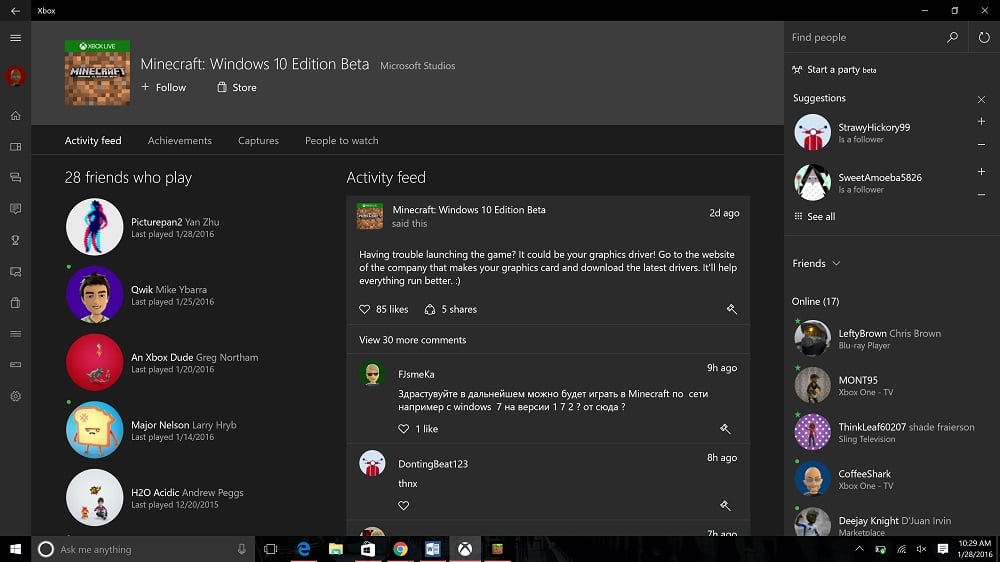Click the report icon on the Minecraft post
This screenshot has width=1000, height=562.
[732, 309]
